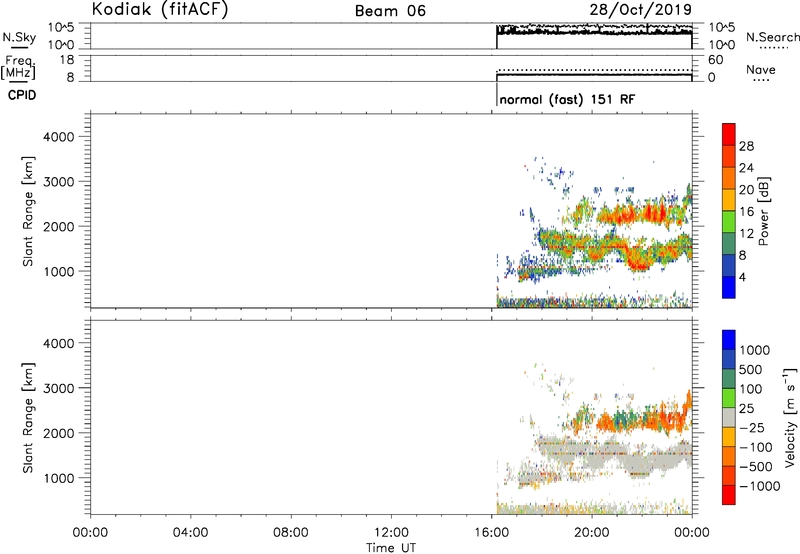Image resolution: width=800 pixels, height=554 pixels.
Task: Click the yellow 16–20 dB Power colorbar segment
Action: point(729,199)
